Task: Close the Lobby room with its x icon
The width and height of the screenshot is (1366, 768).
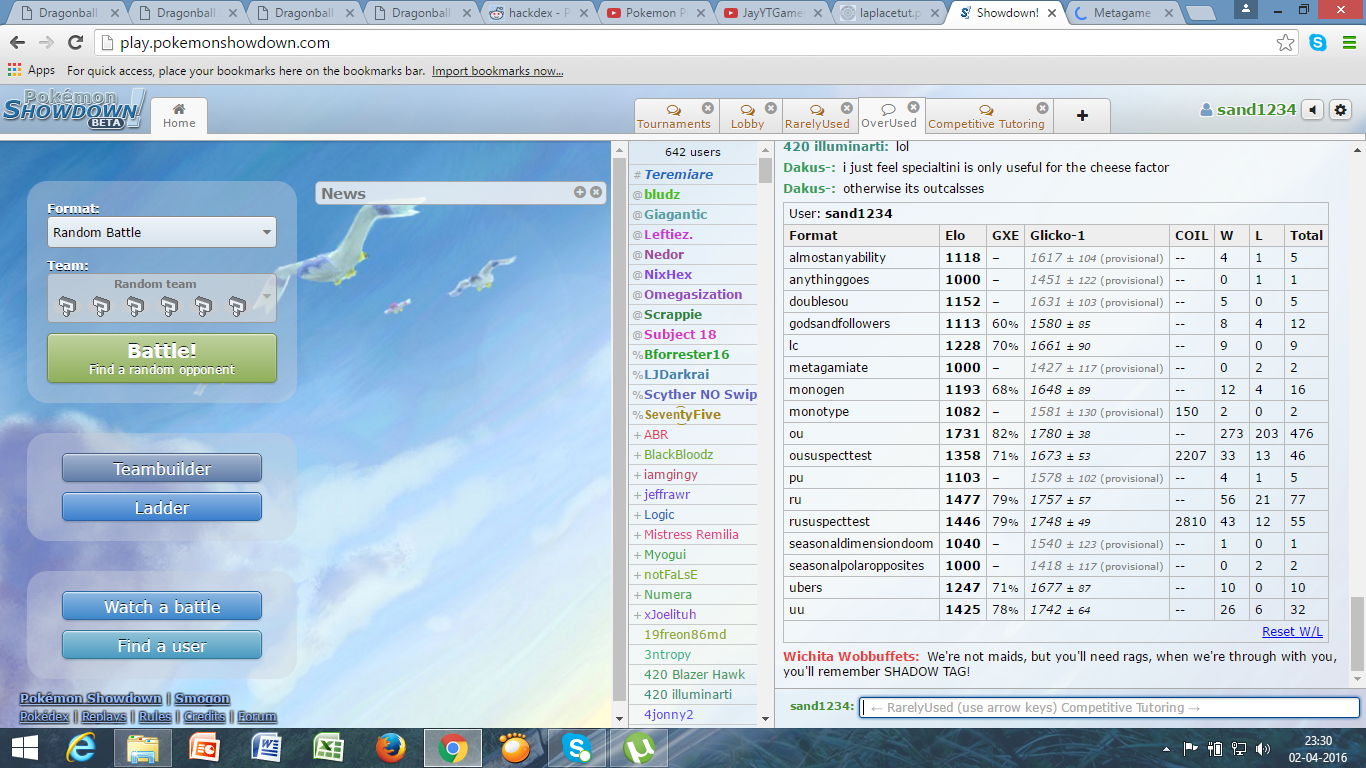Action: pos(770,106)
